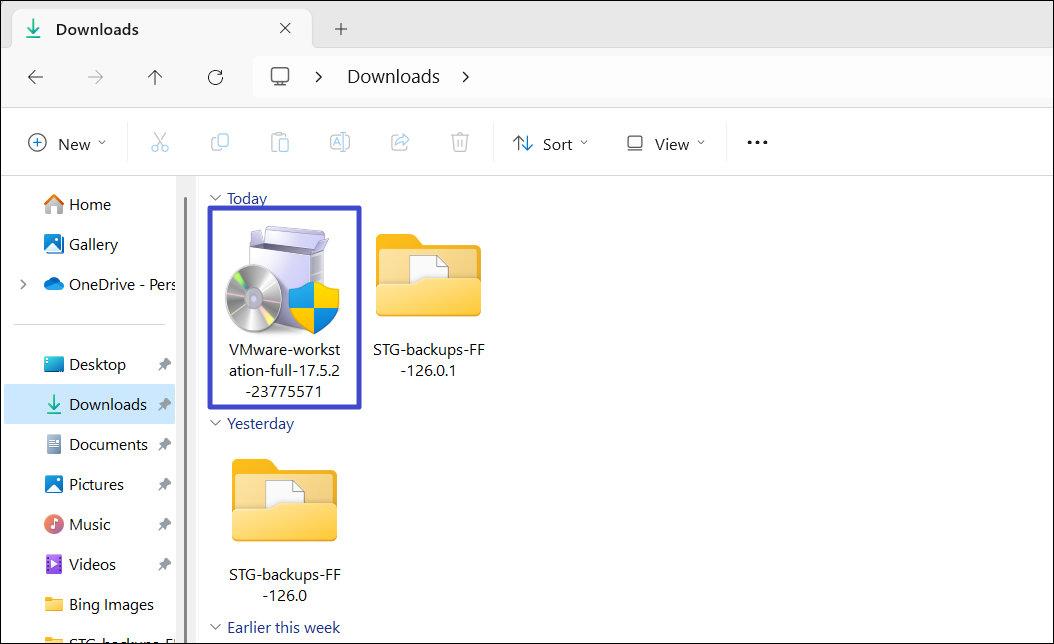1054x644 pixels.
Task: Open the View layout dropdown
Action: tap(666, 144)
